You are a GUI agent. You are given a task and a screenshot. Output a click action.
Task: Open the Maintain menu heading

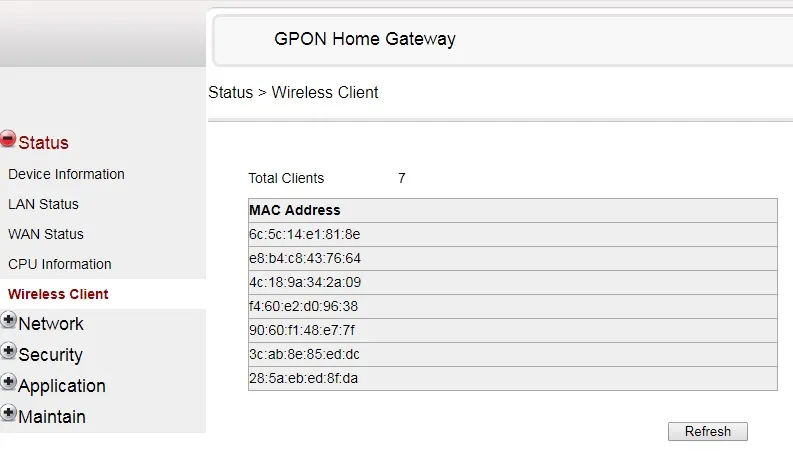click(x=52, y=416)
